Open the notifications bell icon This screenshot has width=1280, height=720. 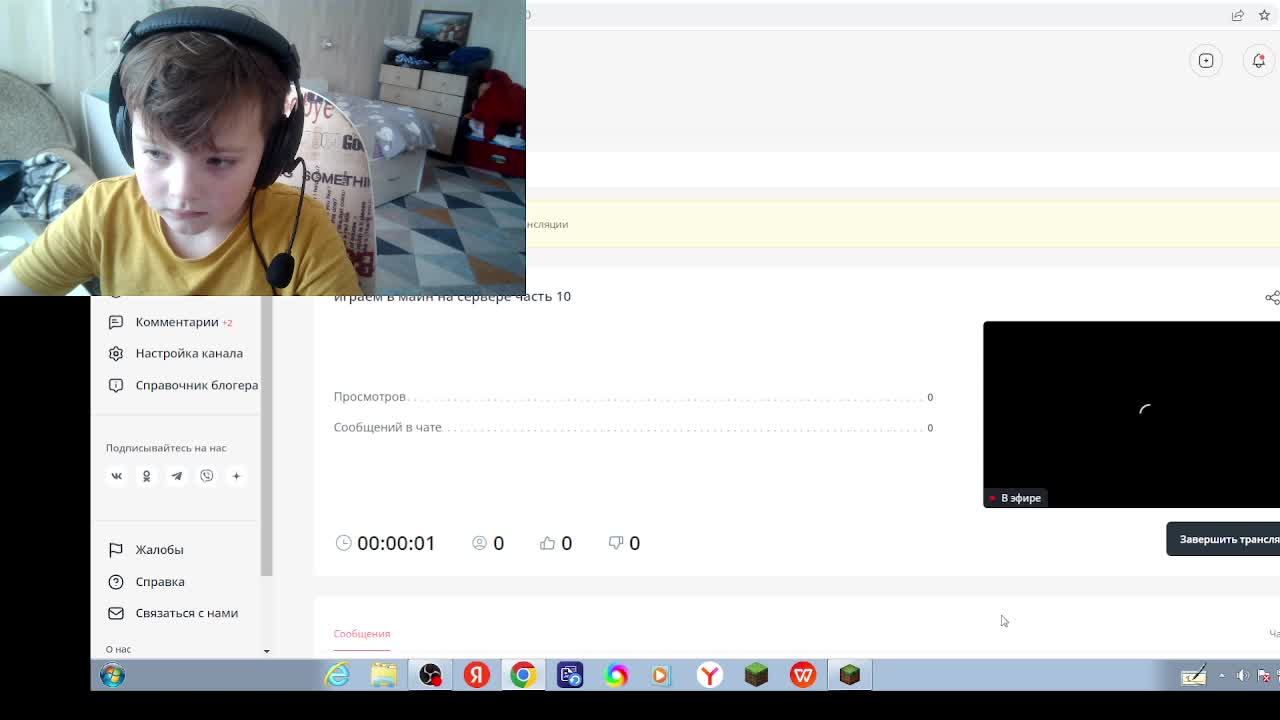(x=1259, y=61)
